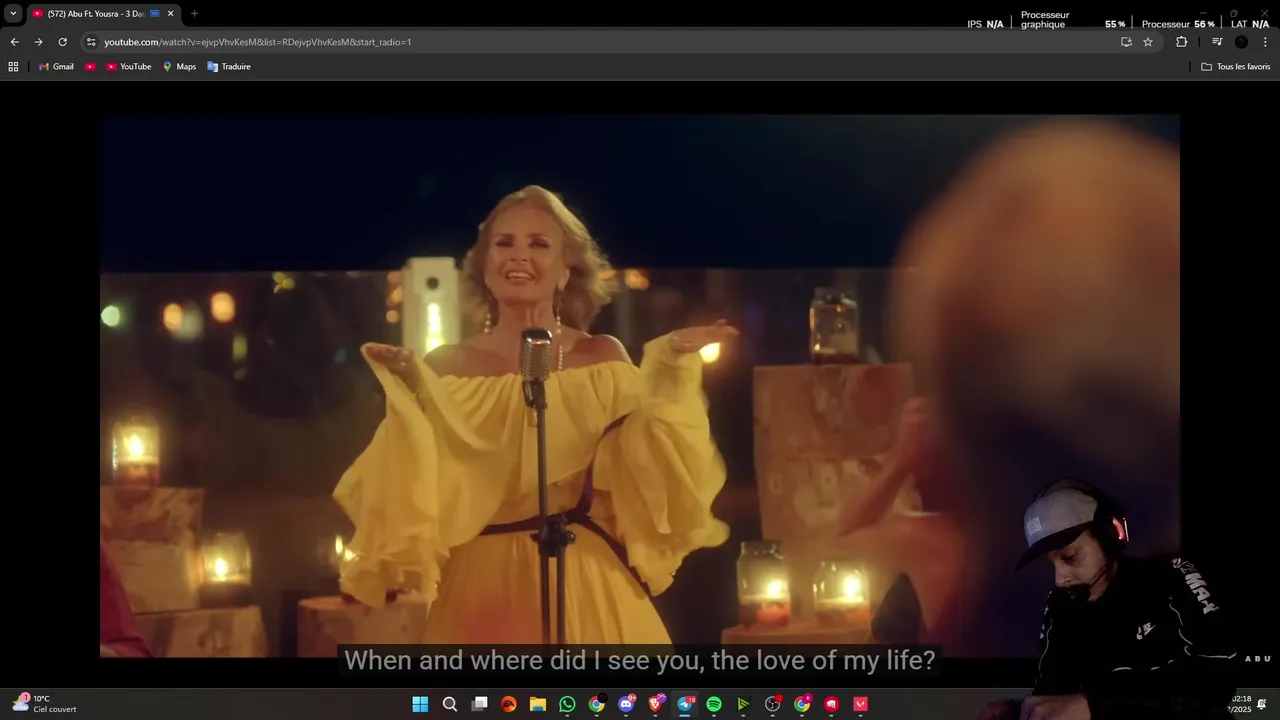Open the YouTube labeled bookmark
The height and width of the screenshot is (720, 1280).
[x=128, y=67]
